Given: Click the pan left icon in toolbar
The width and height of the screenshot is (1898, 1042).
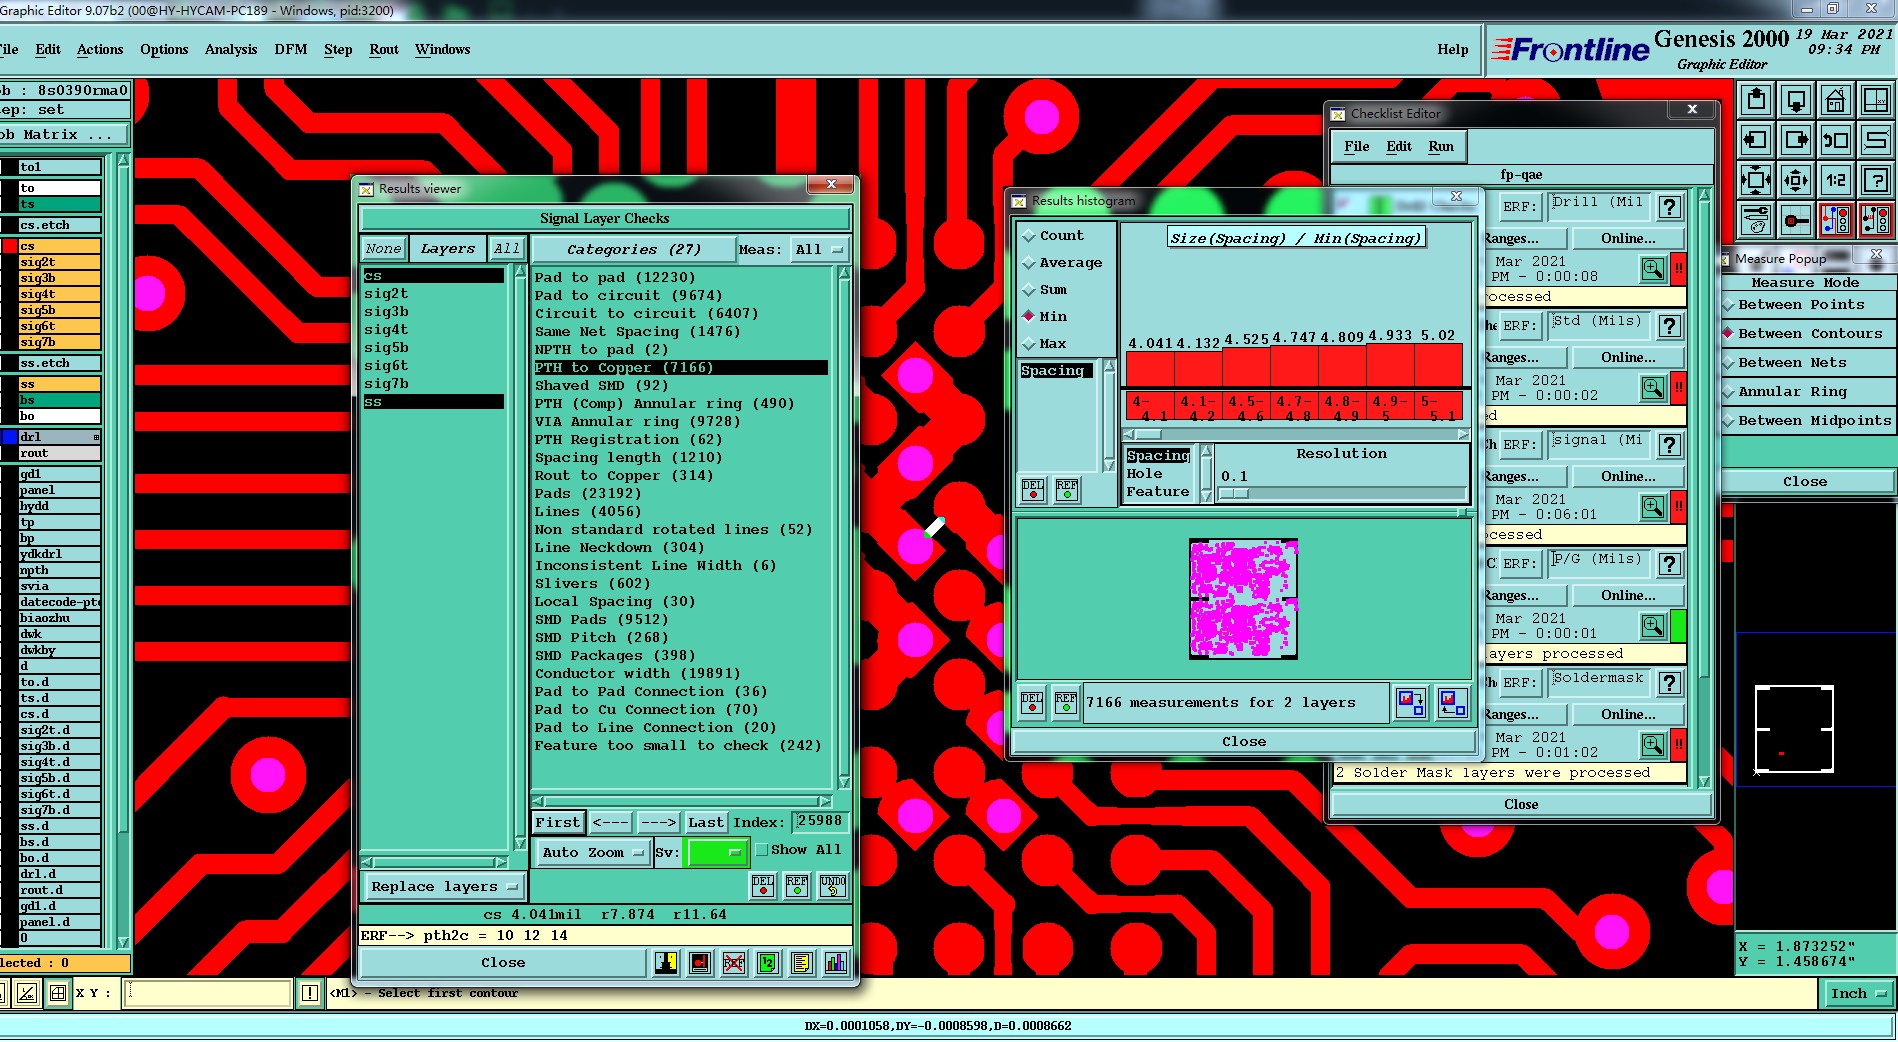Looking at the screenshot, I should point(1756,140).
